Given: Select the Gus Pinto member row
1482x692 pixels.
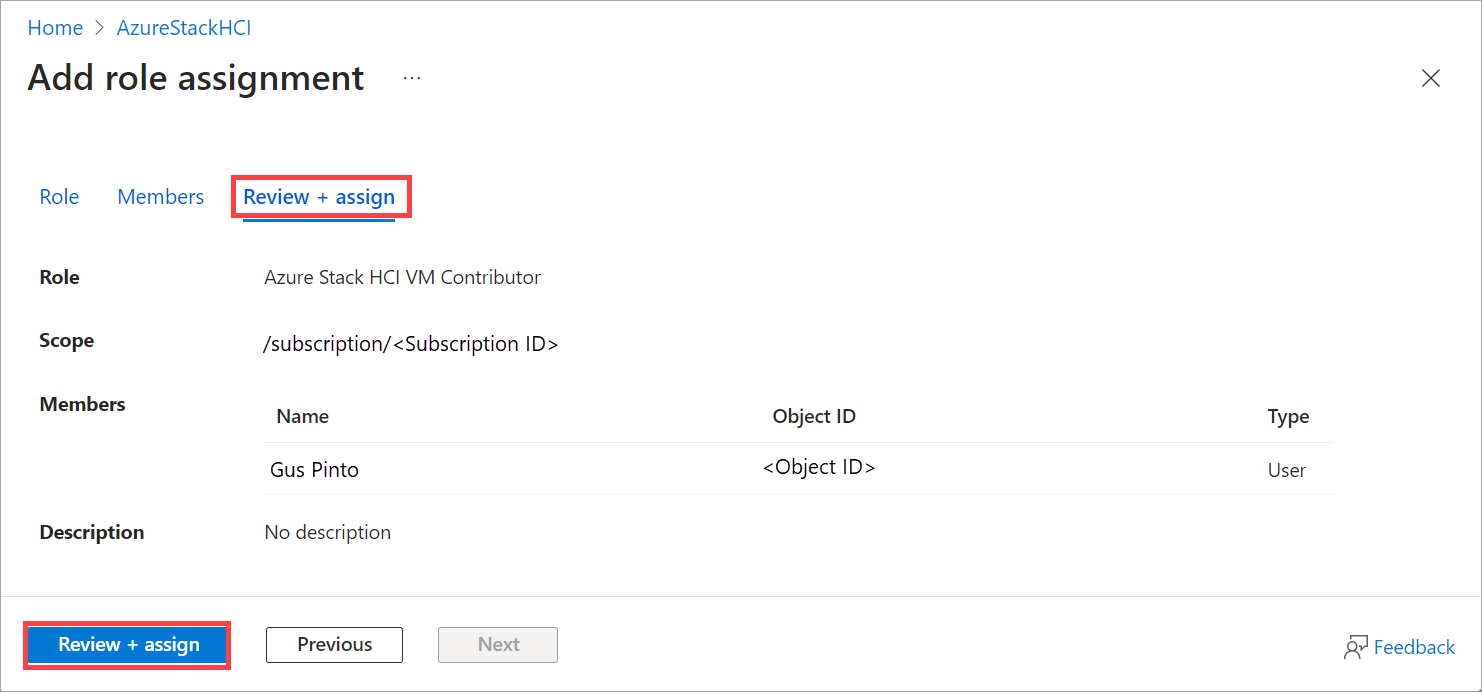Looking at the screenshot, I should [799, 469].
